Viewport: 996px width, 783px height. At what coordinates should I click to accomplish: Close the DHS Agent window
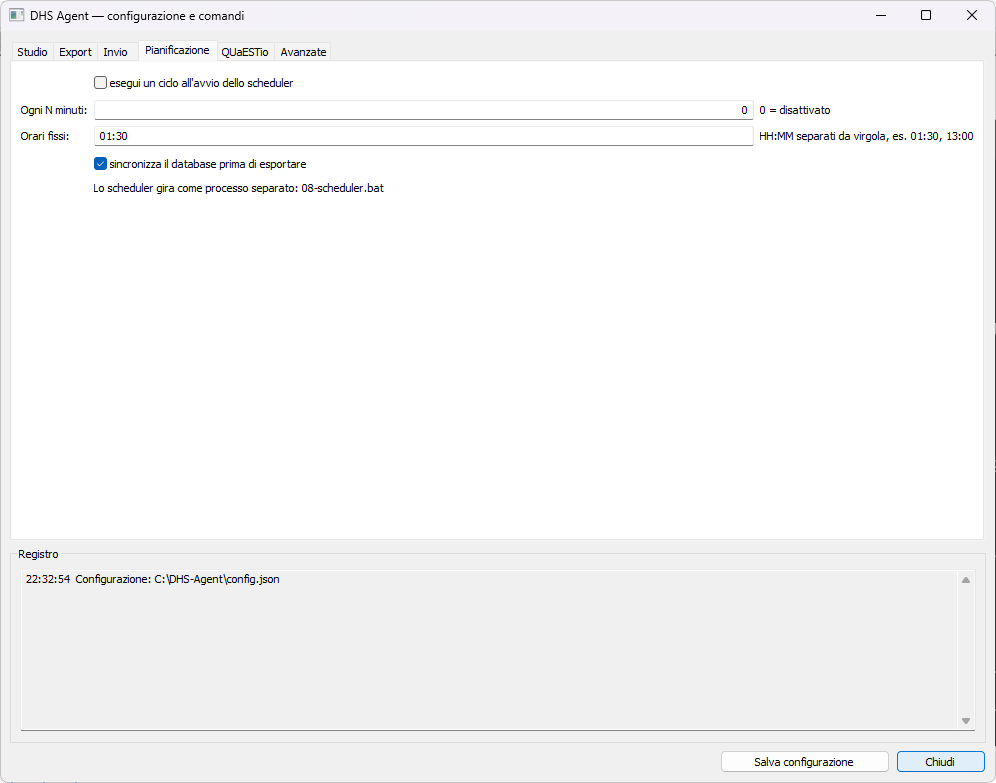pyautogui.click(x=971, y=15)
